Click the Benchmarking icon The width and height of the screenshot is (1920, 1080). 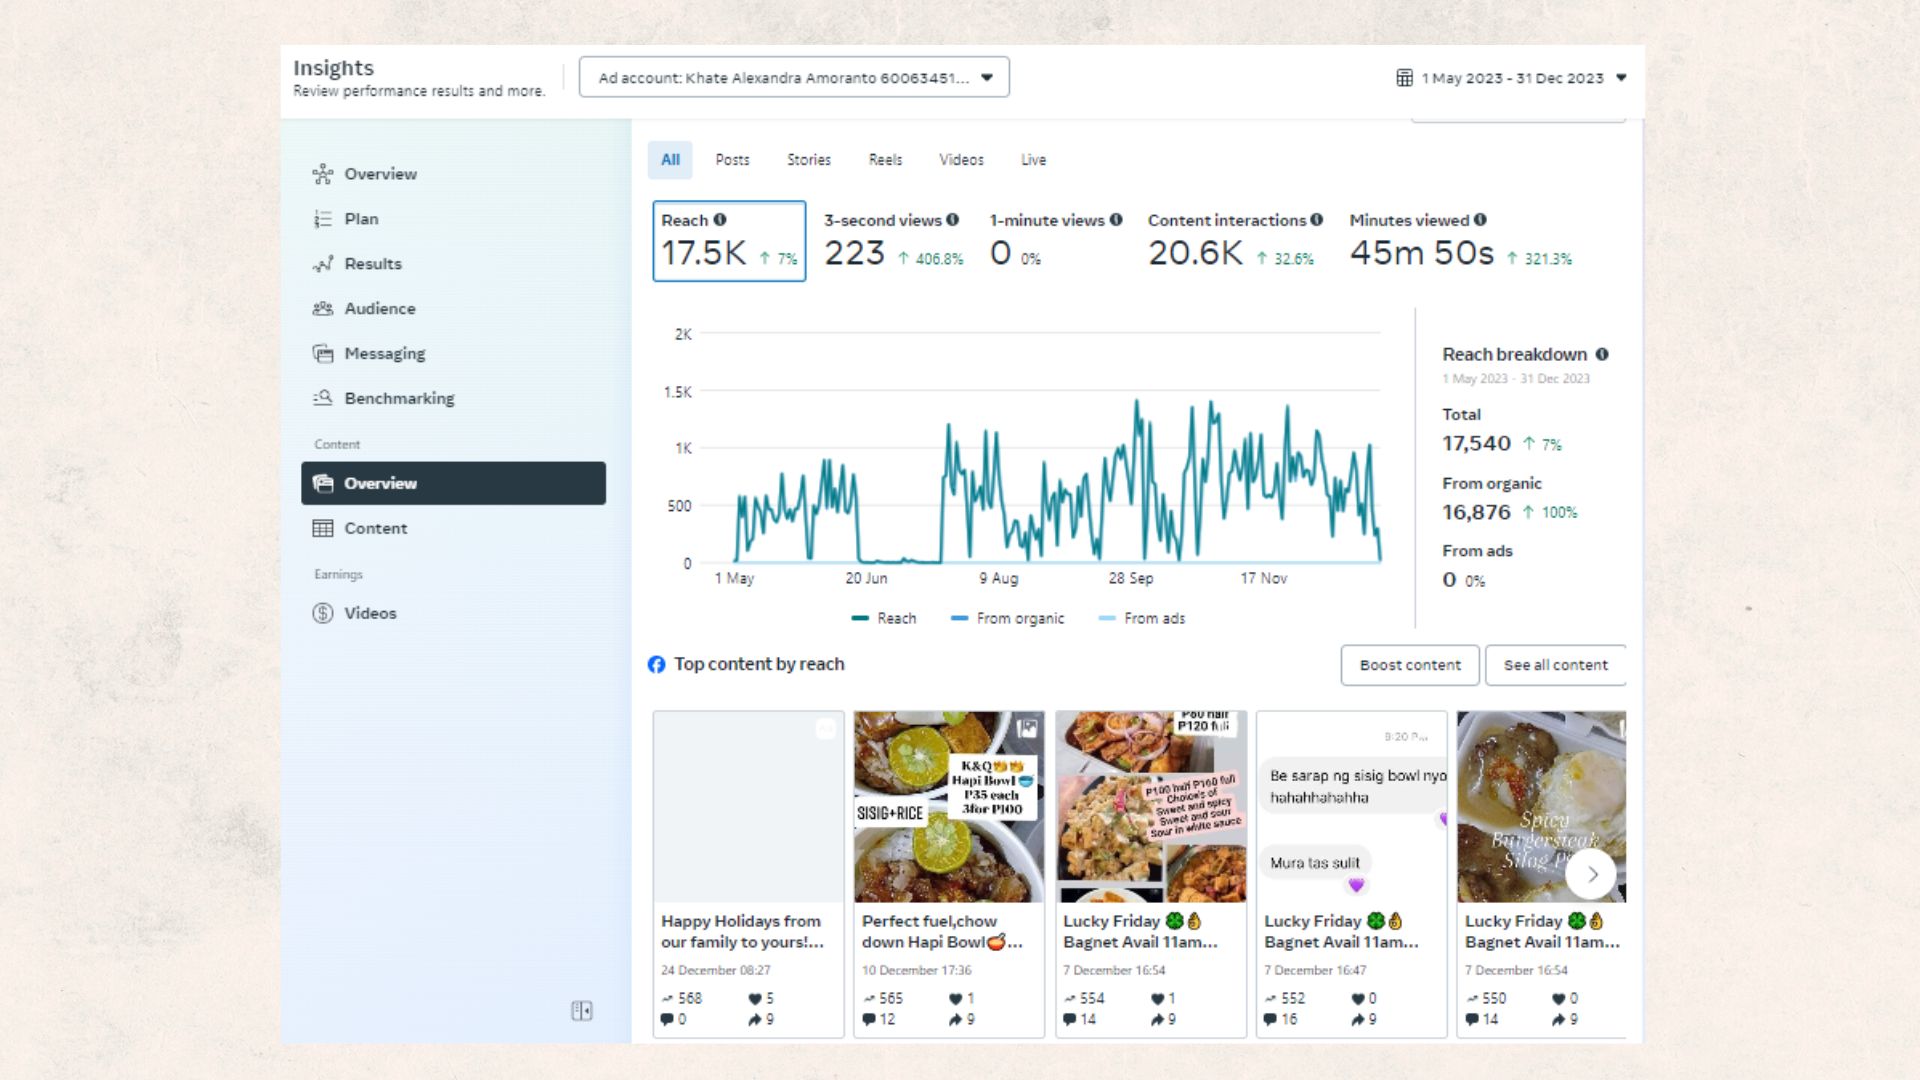pos(322,398)
